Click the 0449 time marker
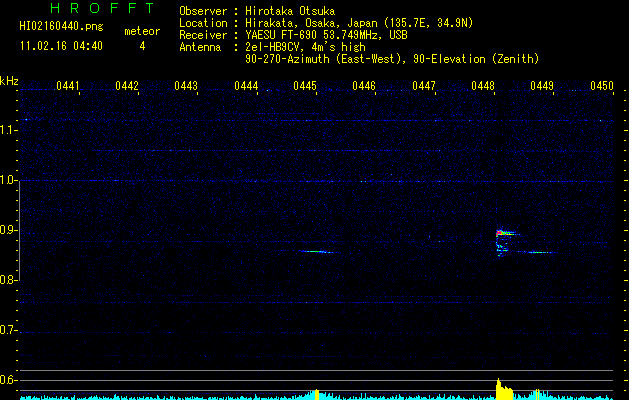 pos(542,86)
